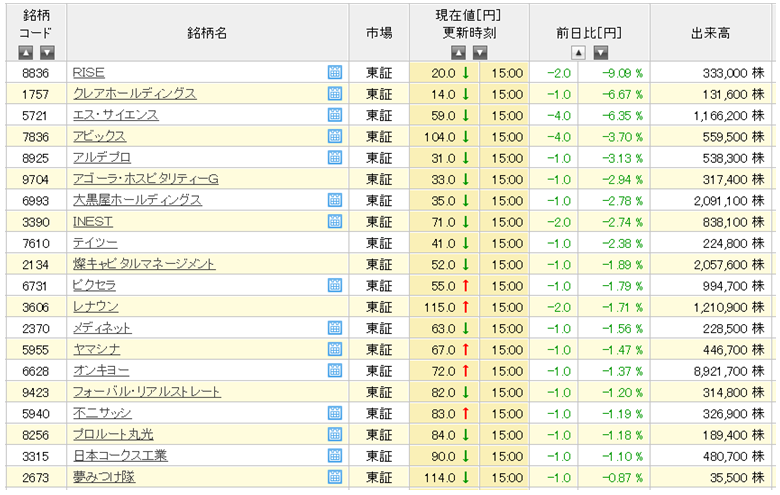Viewport: 780px width, 495px height.
Task: Open calendar icon for 不二サッシ row
Action: tap(335, 413)
